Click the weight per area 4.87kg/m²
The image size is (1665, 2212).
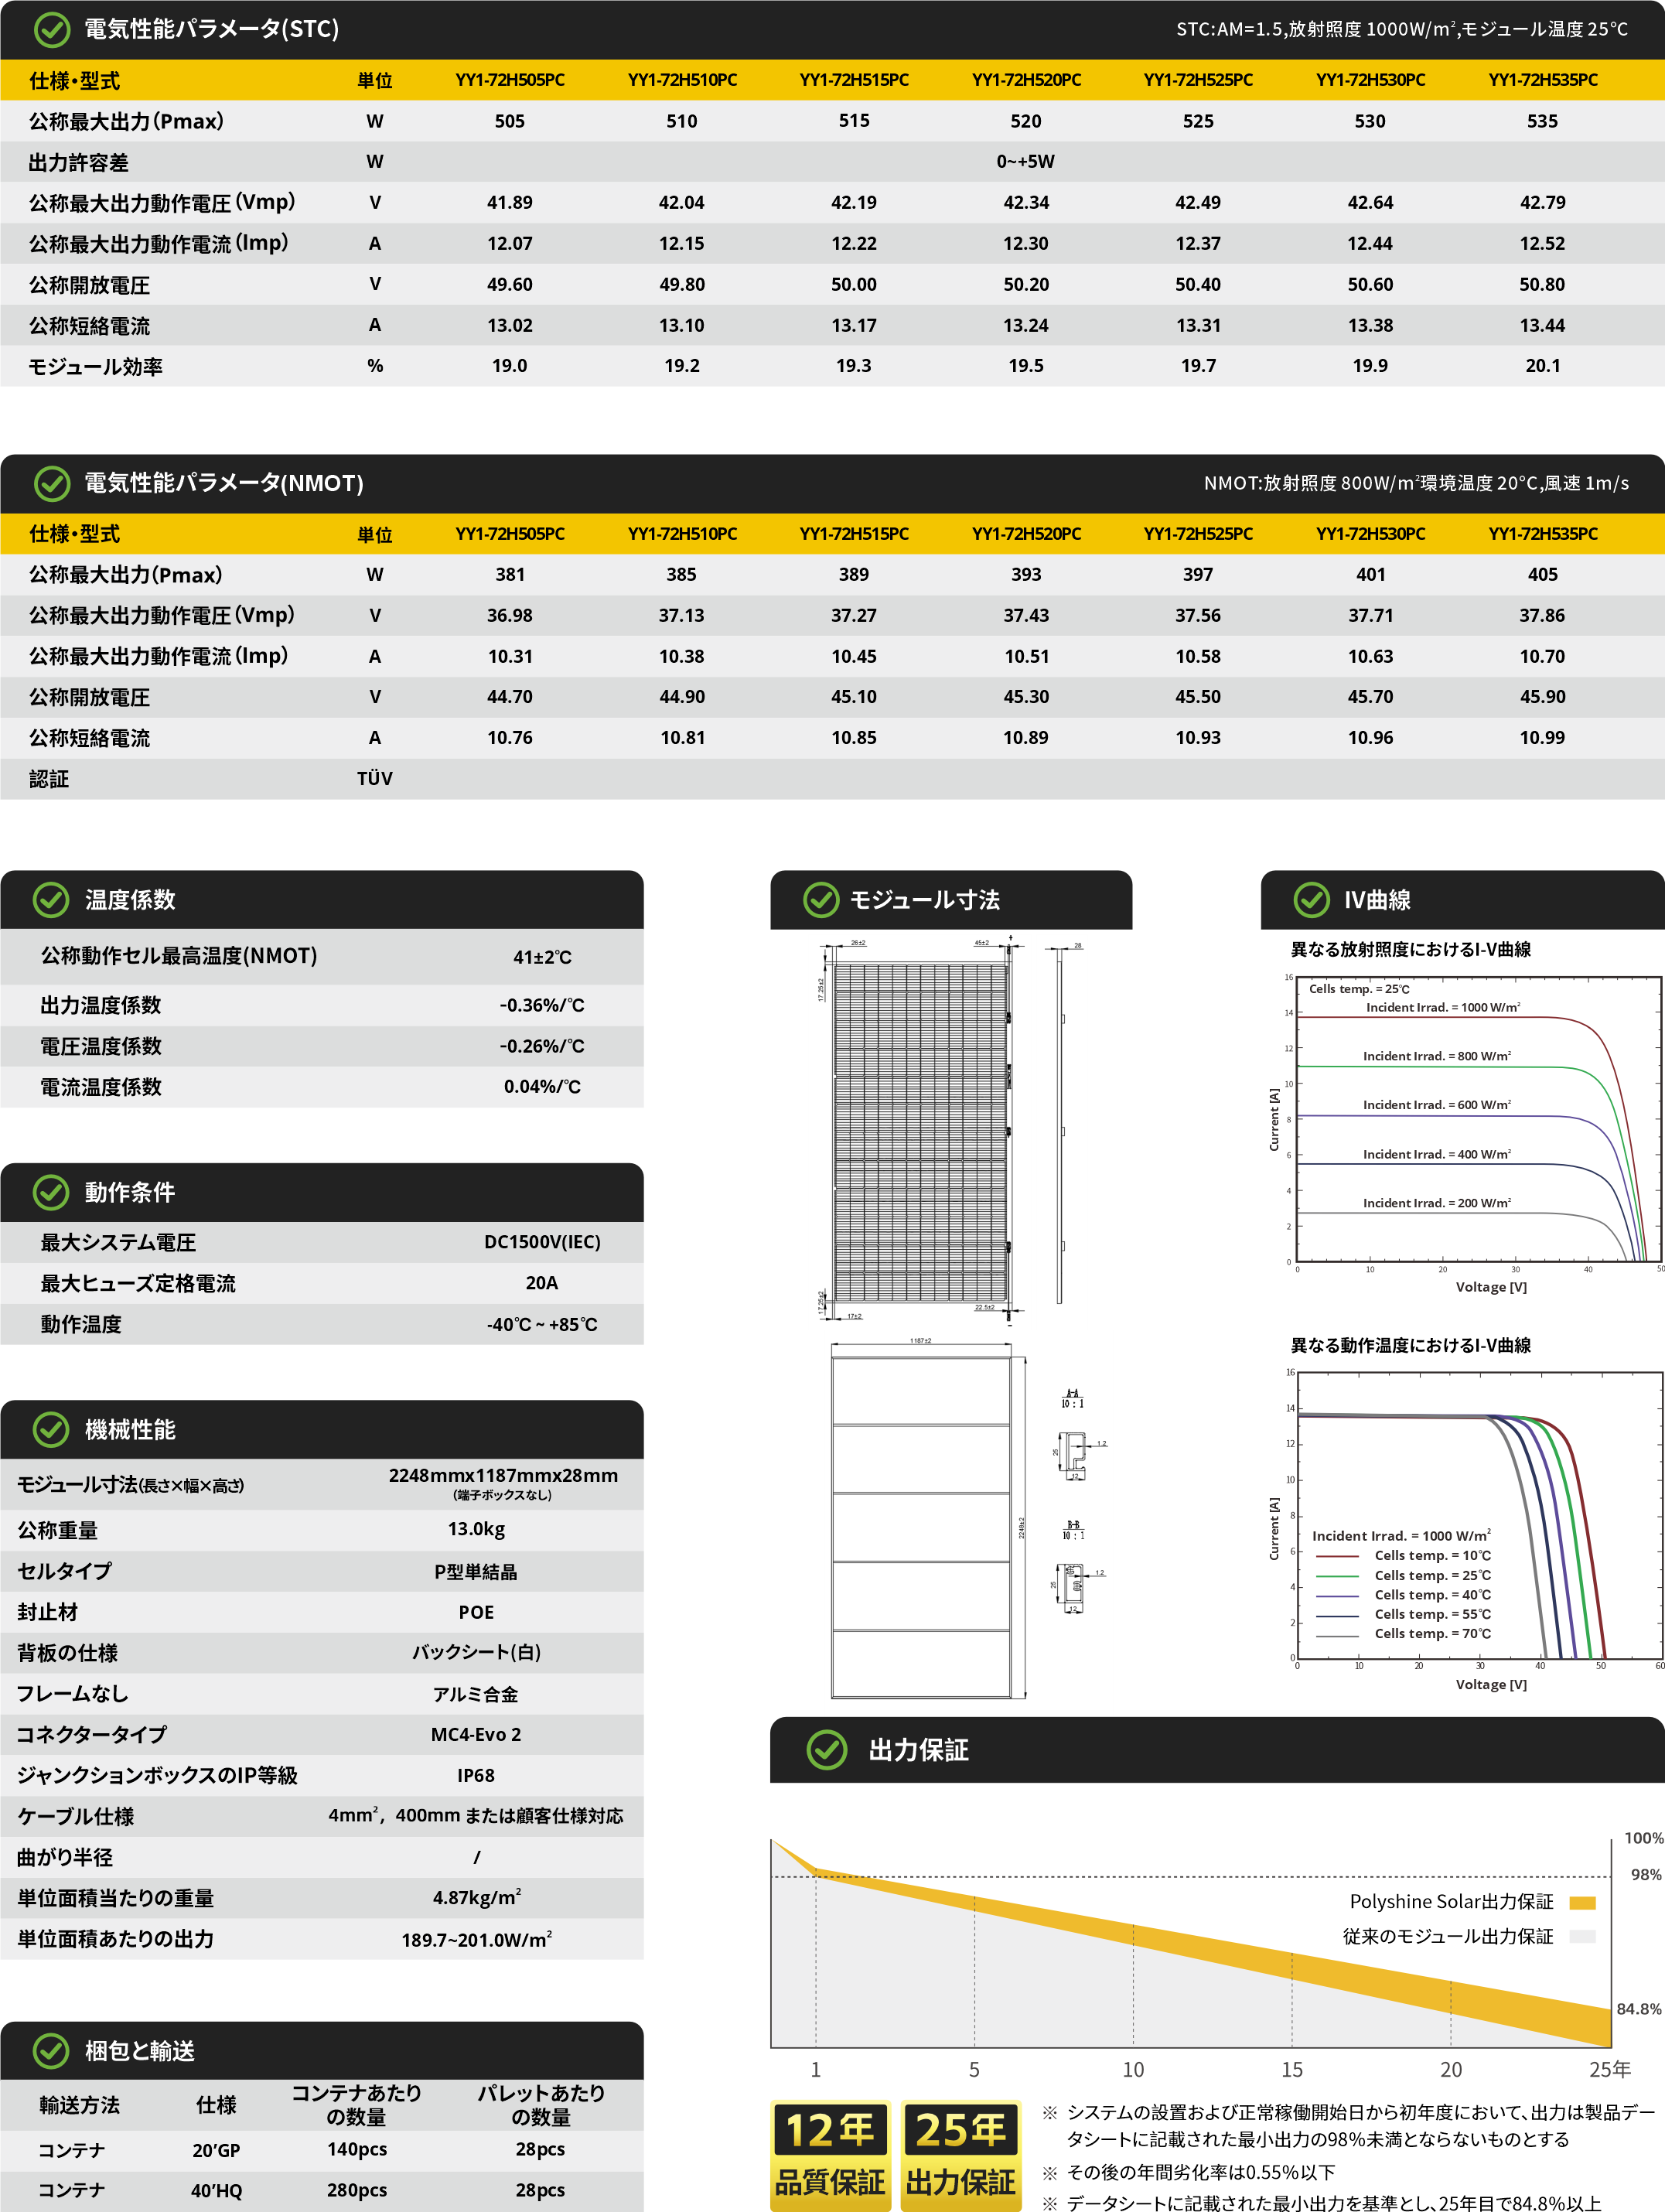coord(476,1898)
